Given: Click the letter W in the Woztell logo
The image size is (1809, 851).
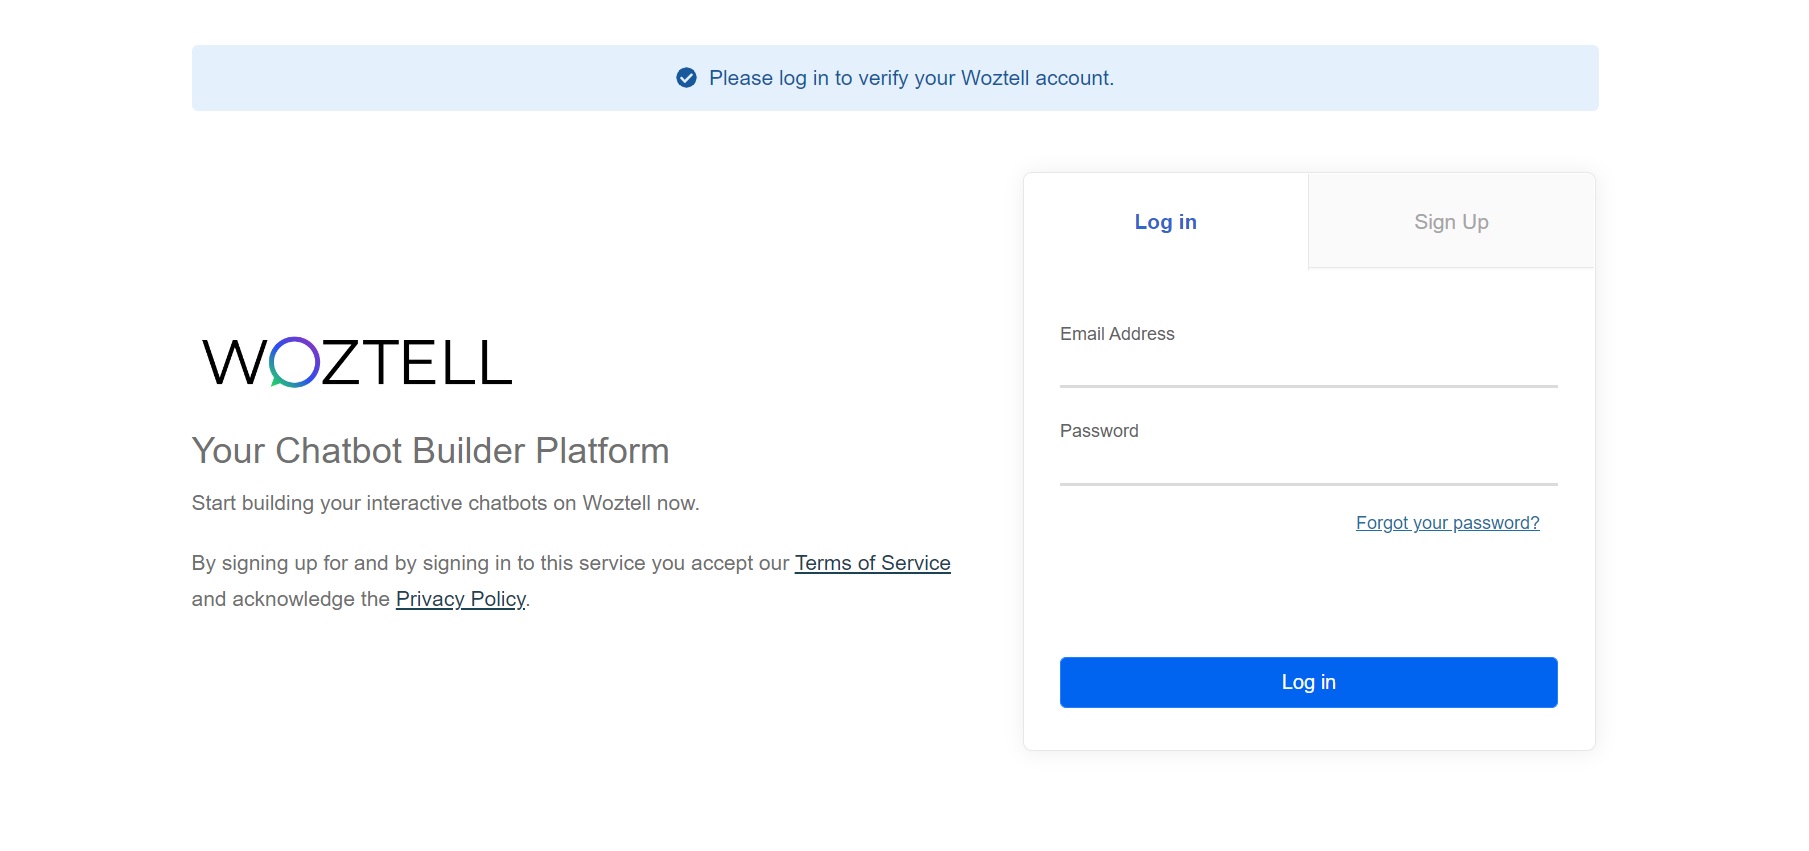Looking at the screenshot, I should [x=234, y=362].
